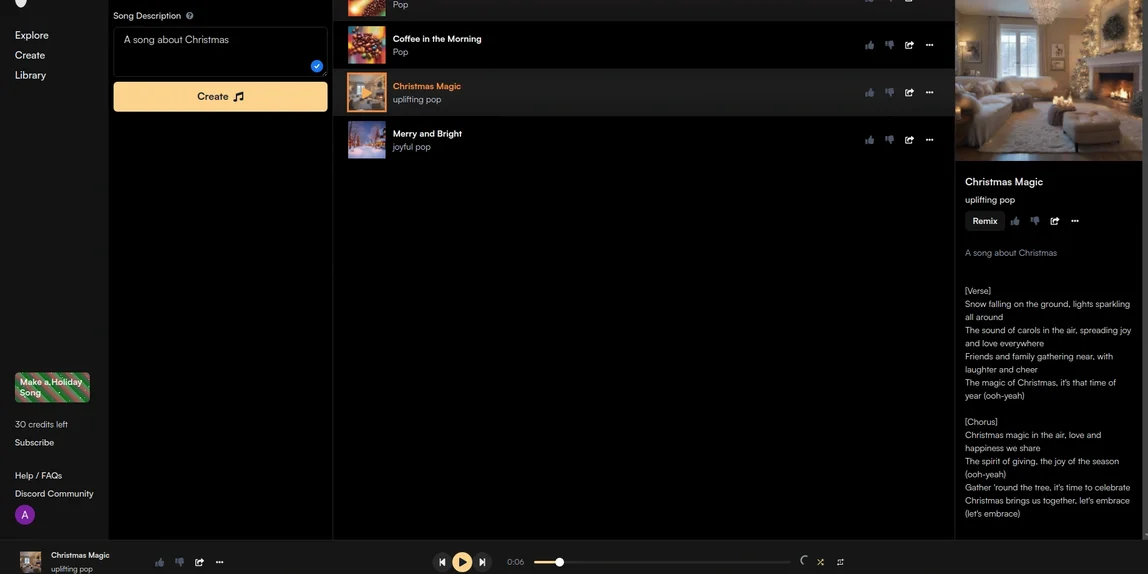Share Christmas Magic from the song list row

[909, 93]
